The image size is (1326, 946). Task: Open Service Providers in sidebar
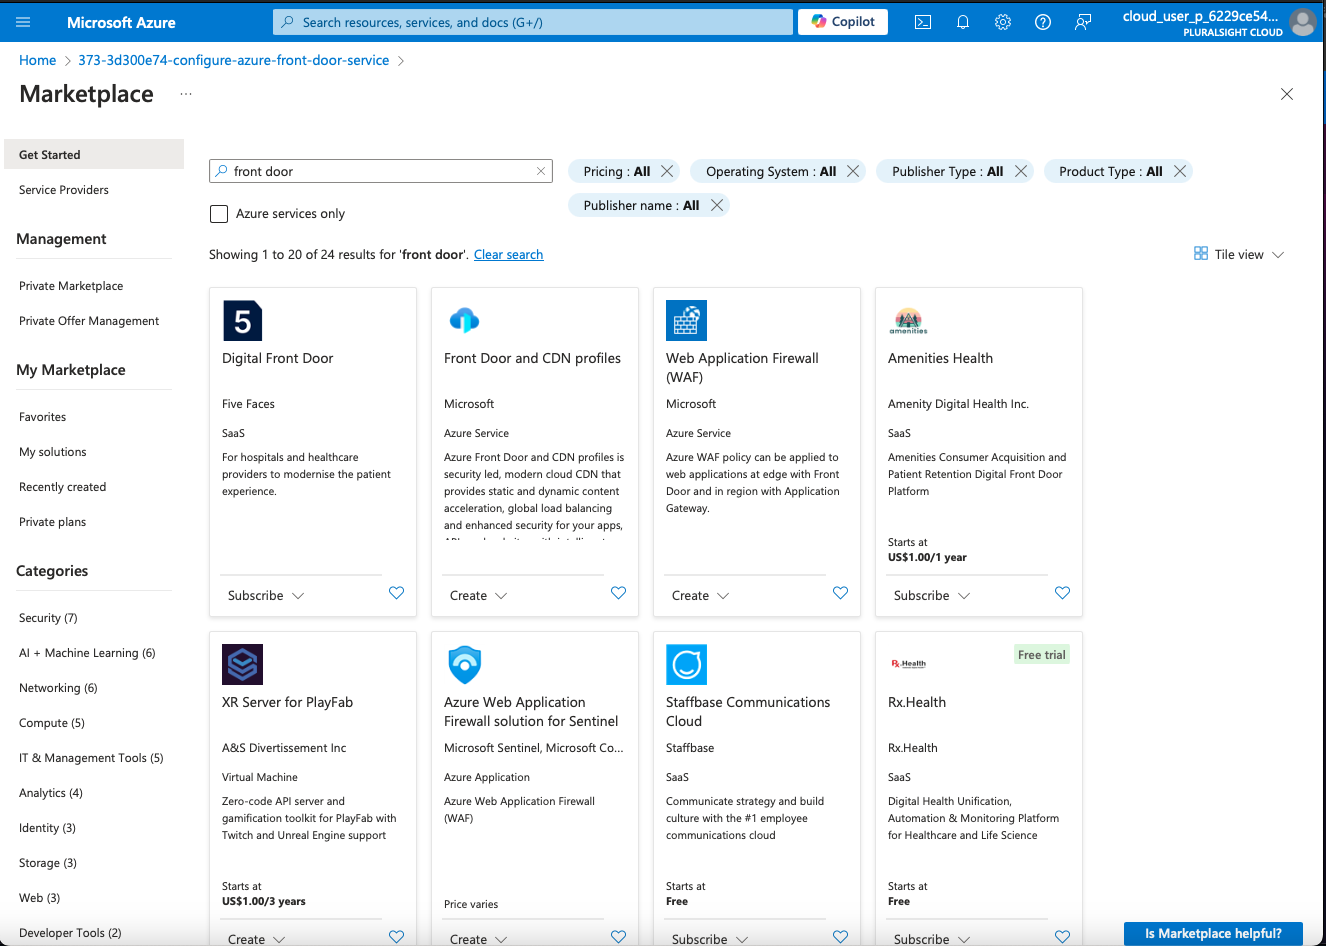[x=64, y=190]
